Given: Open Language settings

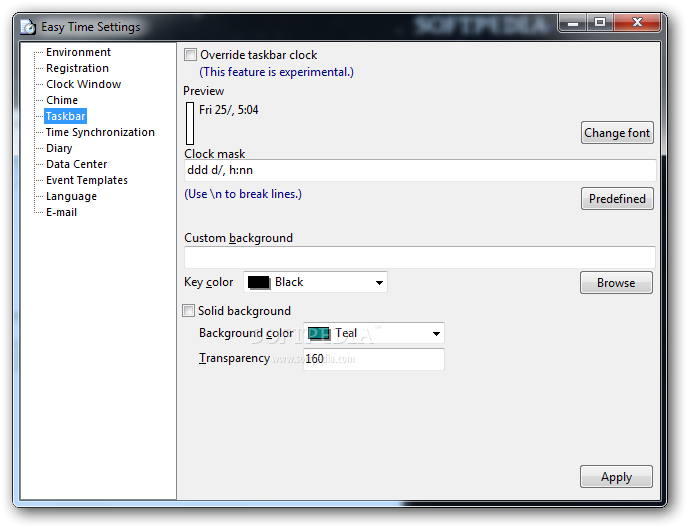Looking at the screenshot, I should [x=71, y=196].
